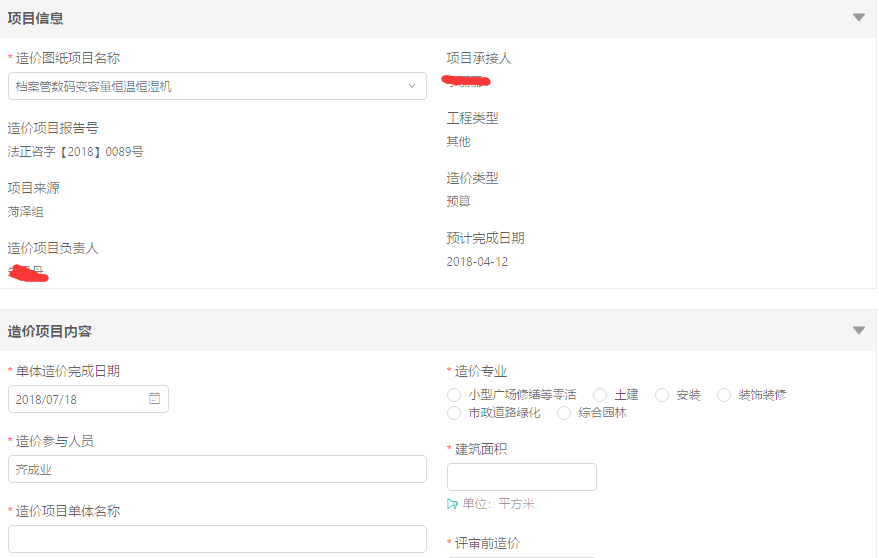Choose 土建 as 造价专业

(600, 395)
